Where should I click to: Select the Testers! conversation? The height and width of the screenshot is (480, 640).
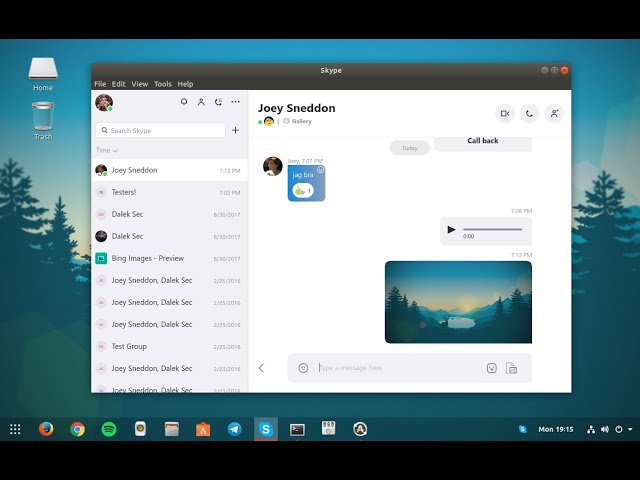pyautogui.click(x=169, y=192)
